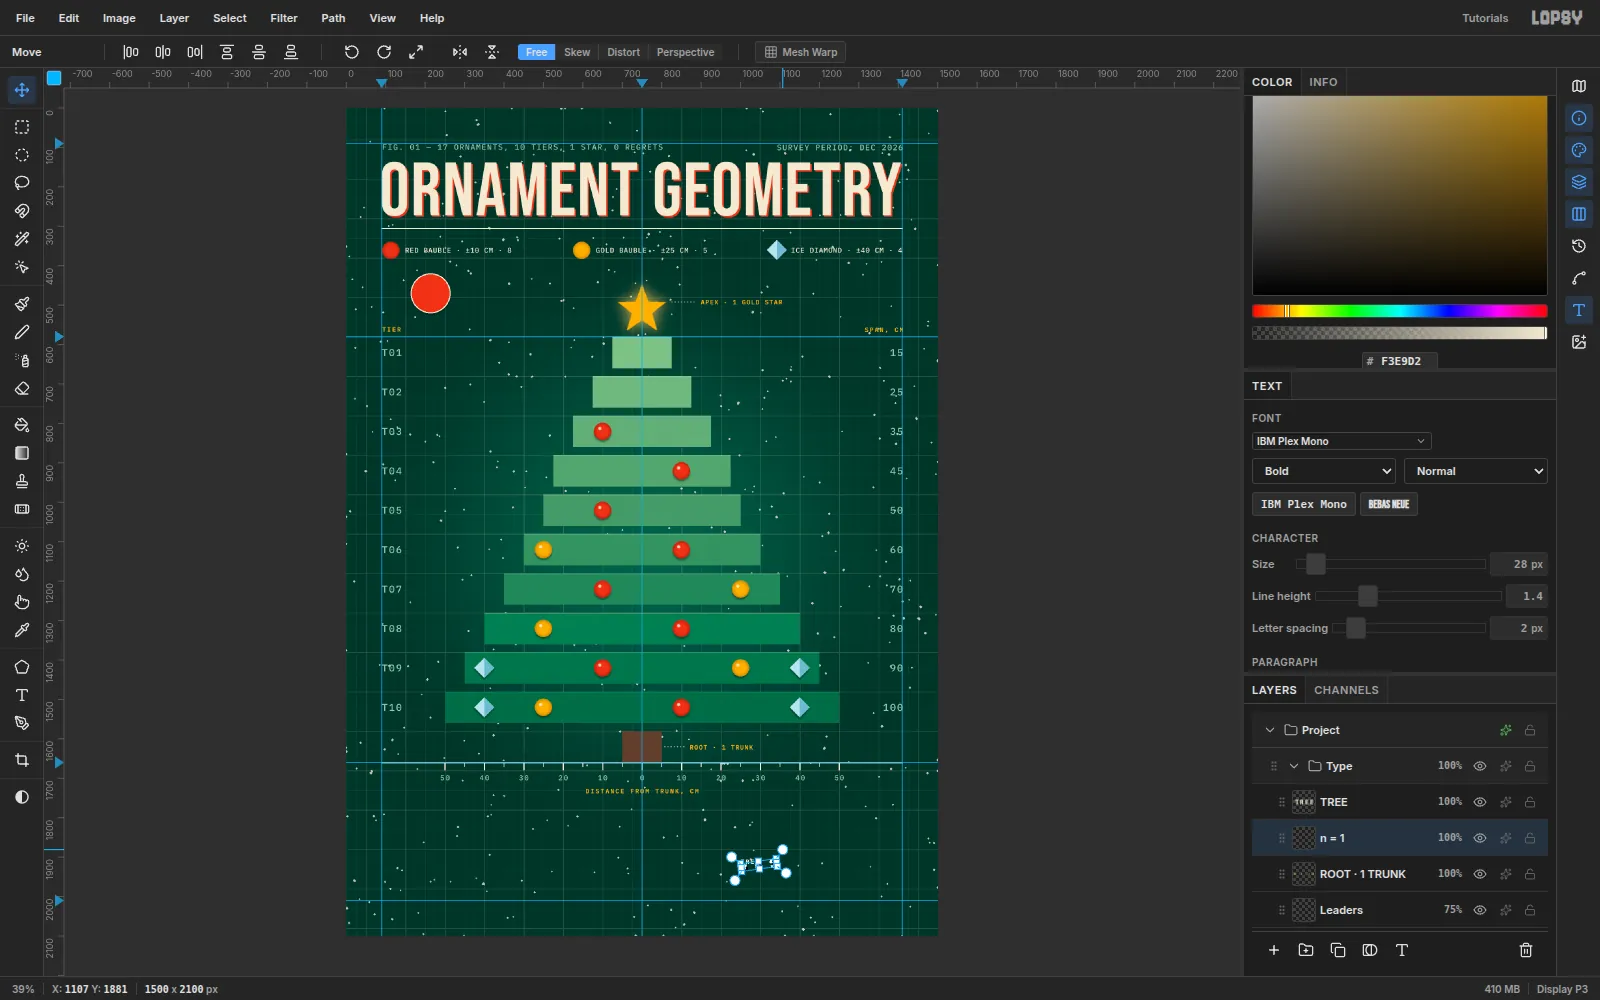Screen dimensions: 1600x1000
Task: Open the IBM Plex Mono font dropdown
Action: tap(1341, 441)
